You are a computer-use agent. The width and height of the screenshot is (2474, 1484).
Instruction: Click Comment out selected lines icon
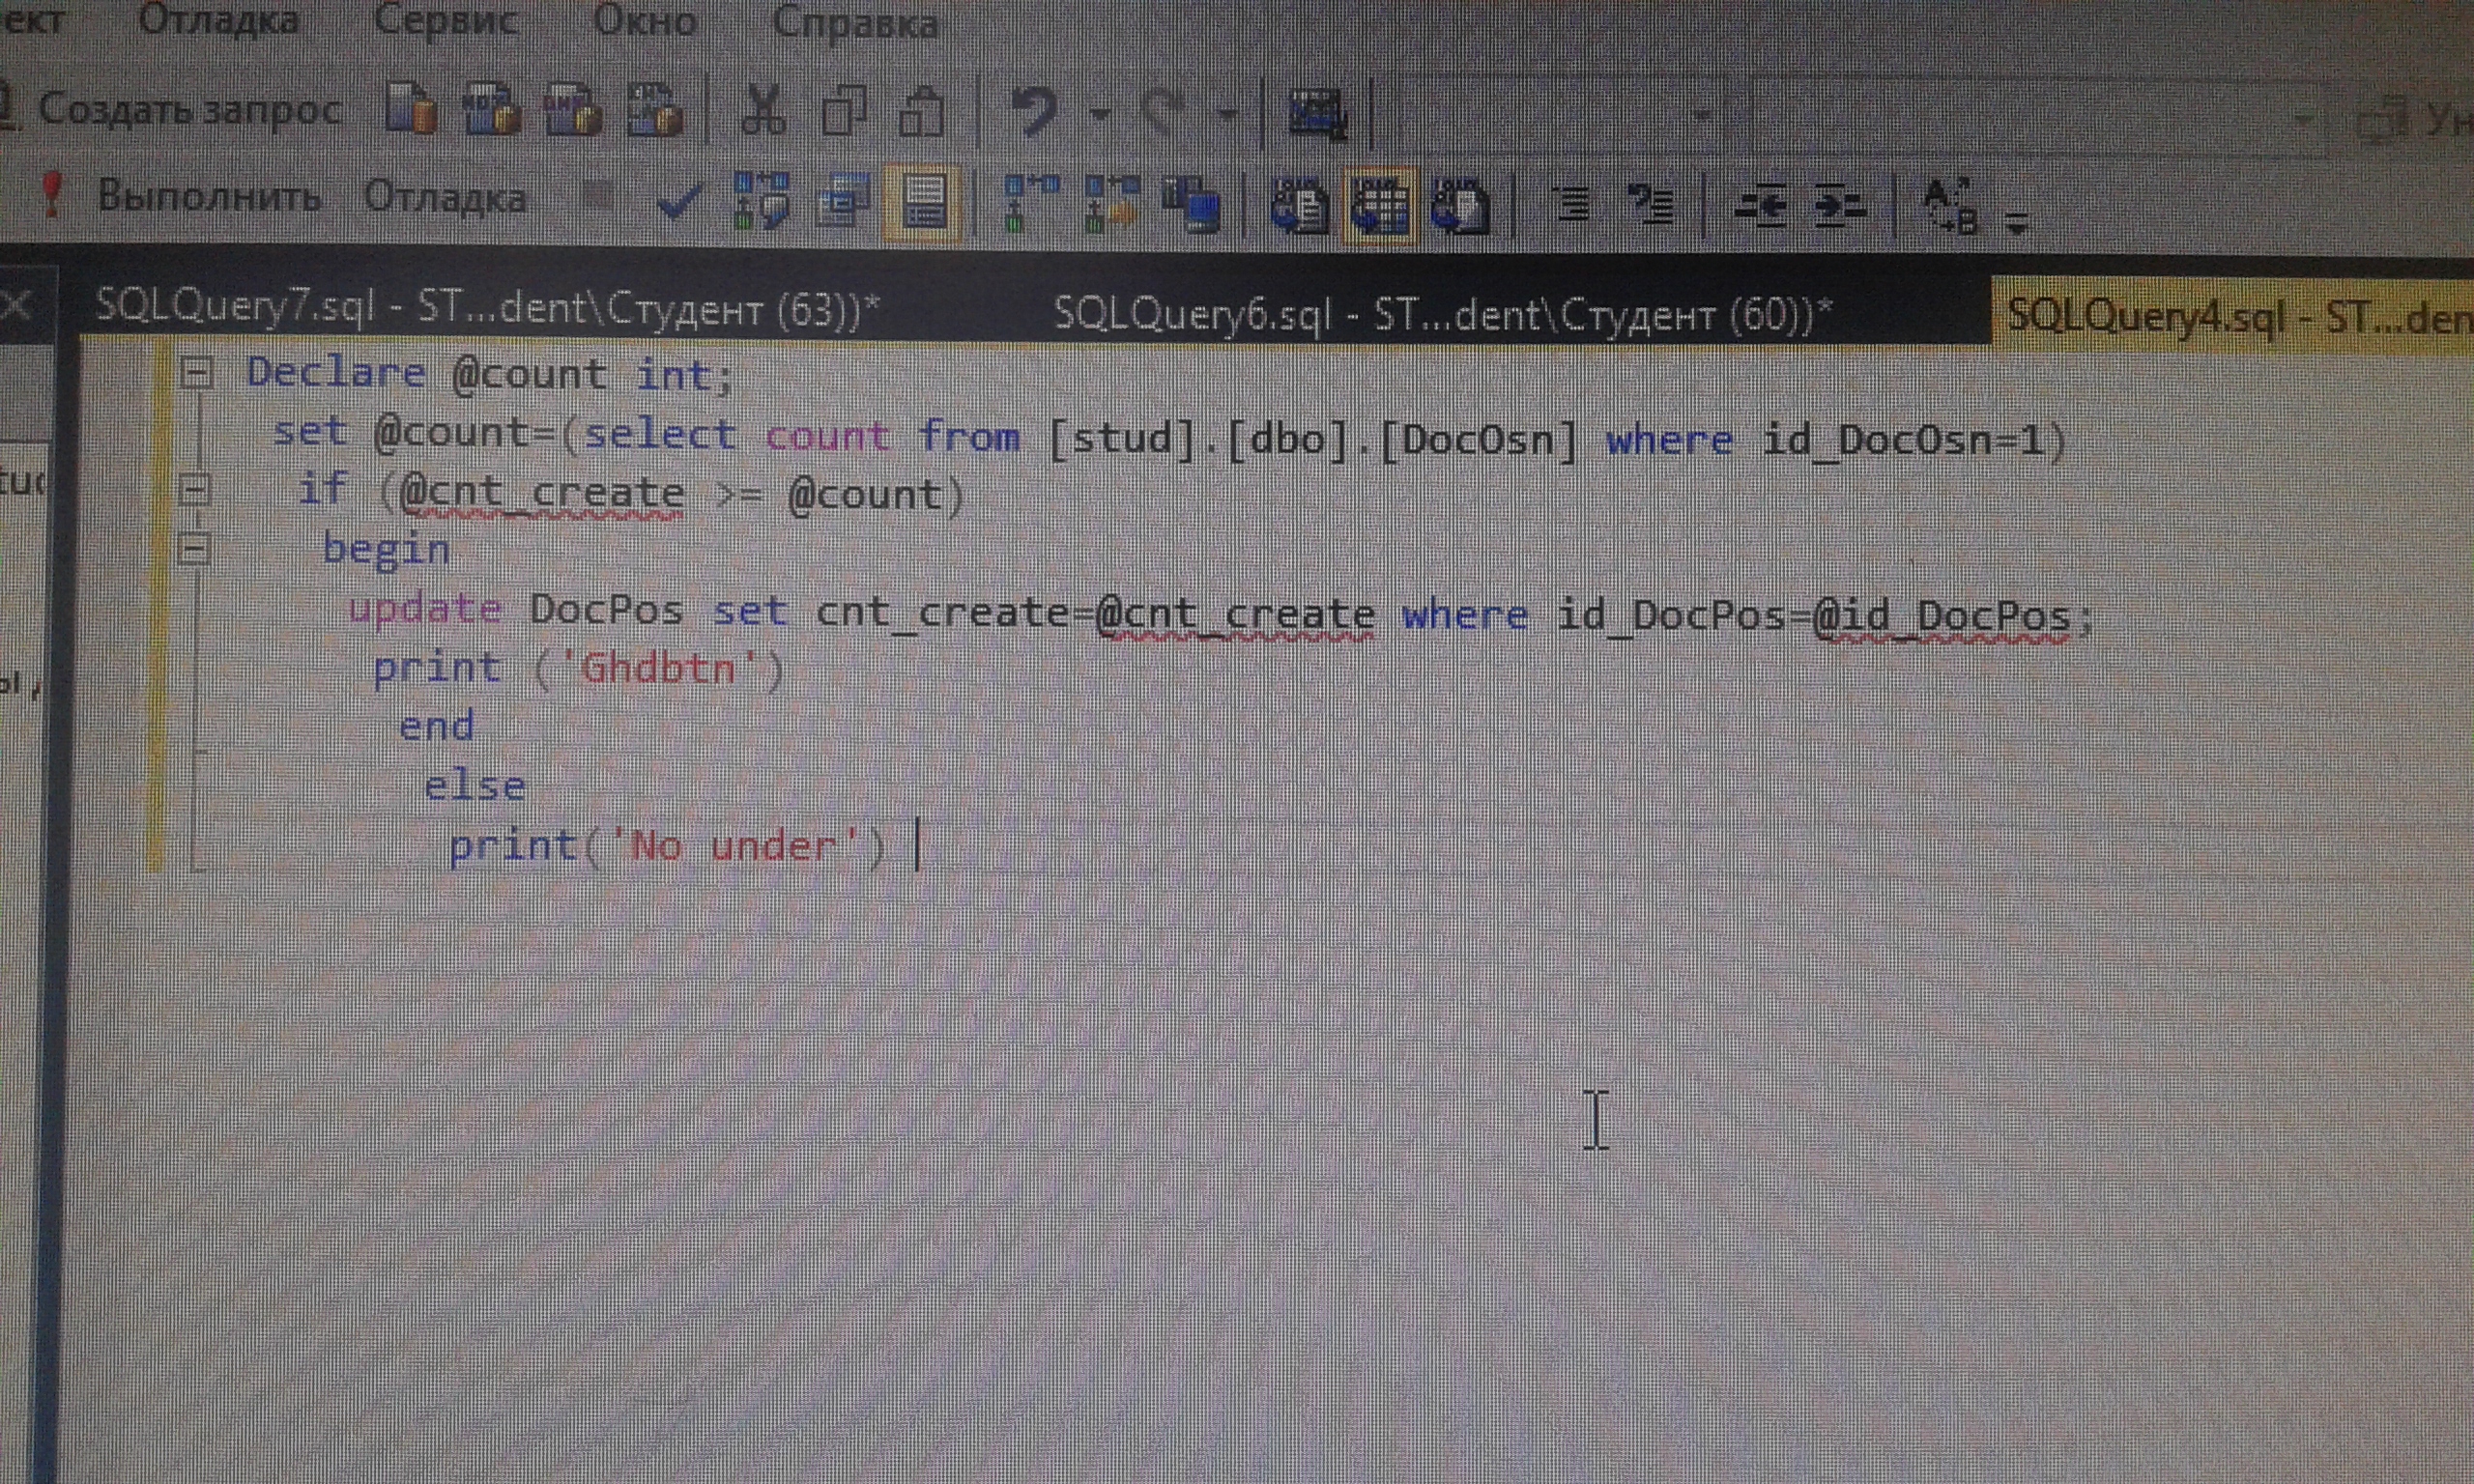pos(1573,204)
